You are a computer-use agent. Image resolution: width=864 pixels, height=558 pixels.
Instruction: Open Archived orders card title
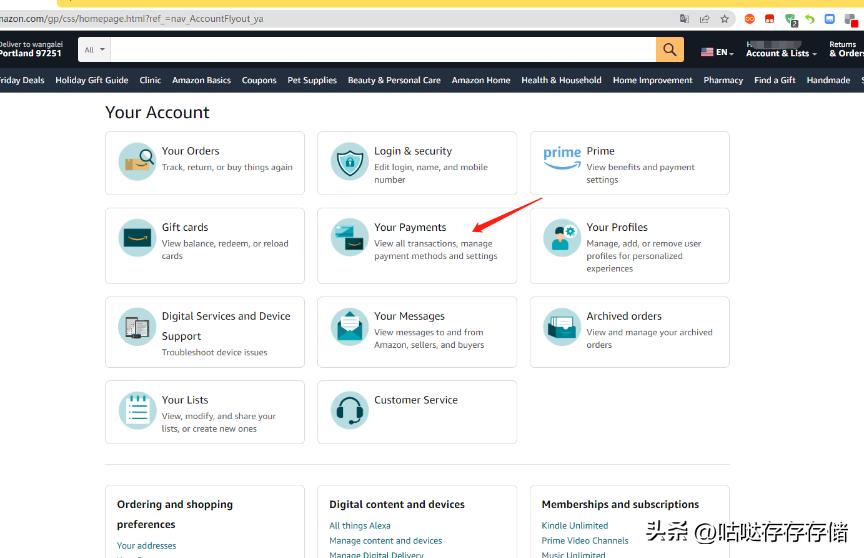(x=624, y=316)
